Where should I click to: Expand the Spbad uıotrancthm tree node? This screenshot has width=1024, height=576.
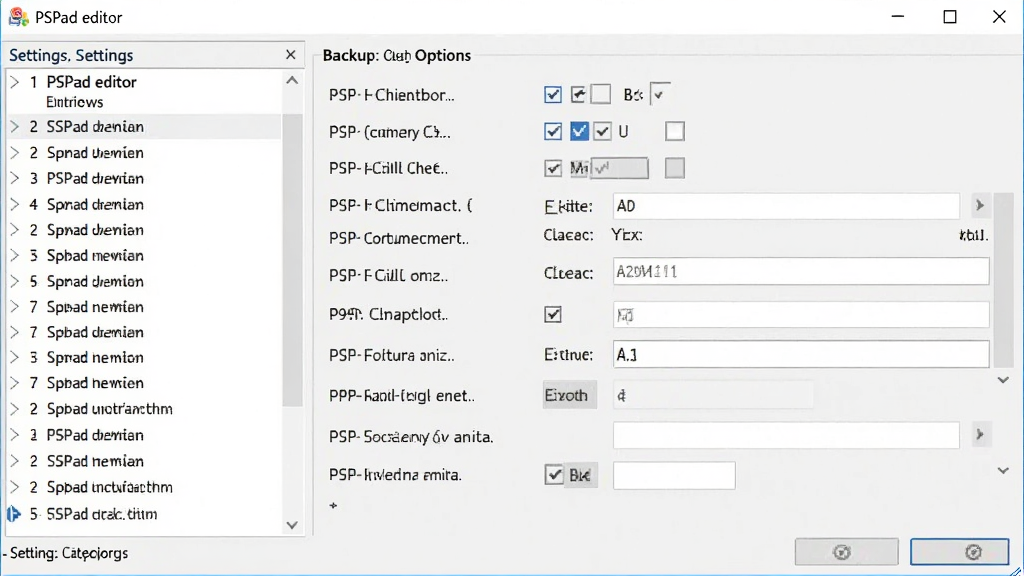tap(14, 409)
